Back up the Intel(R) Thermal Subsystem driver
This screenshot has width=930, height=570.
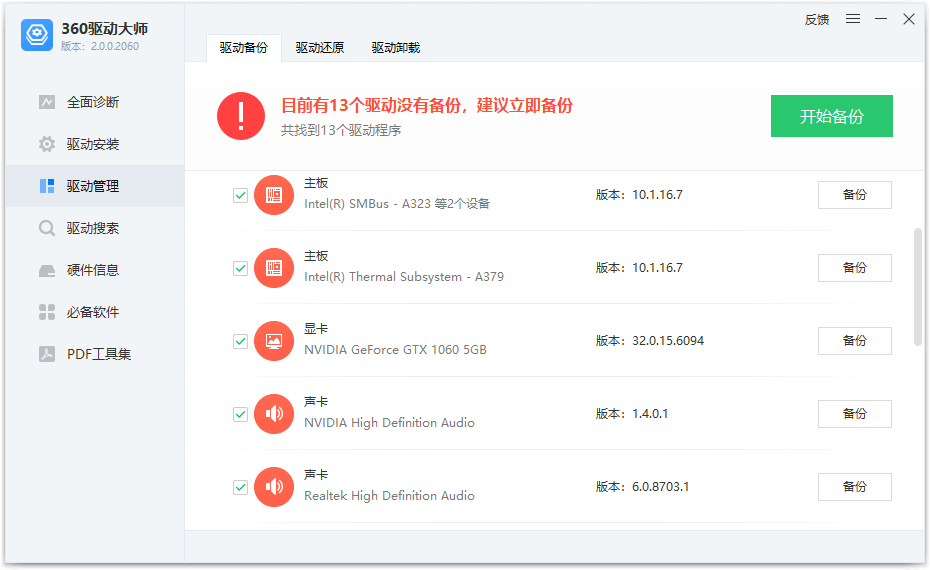pyautogui.click(x=855, y=268)
